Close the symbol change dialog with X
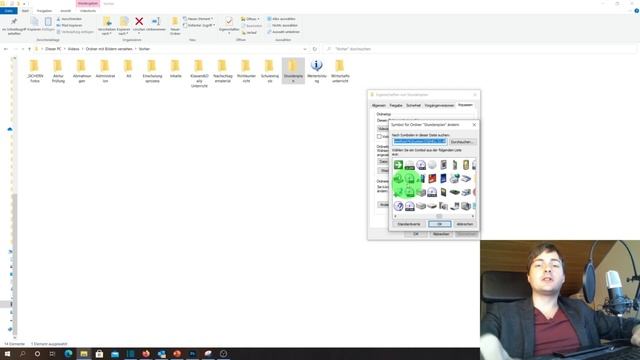Viewport: 640px width, 360px height. (x=474, y=125)
